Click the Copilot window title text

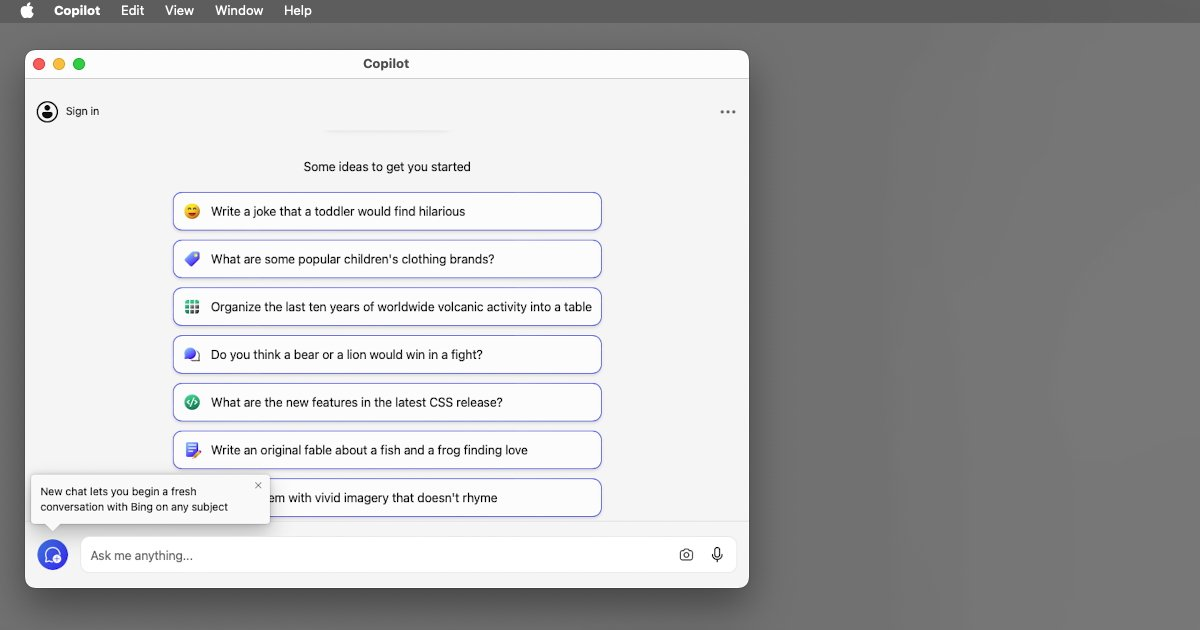[x=386, y=64]
